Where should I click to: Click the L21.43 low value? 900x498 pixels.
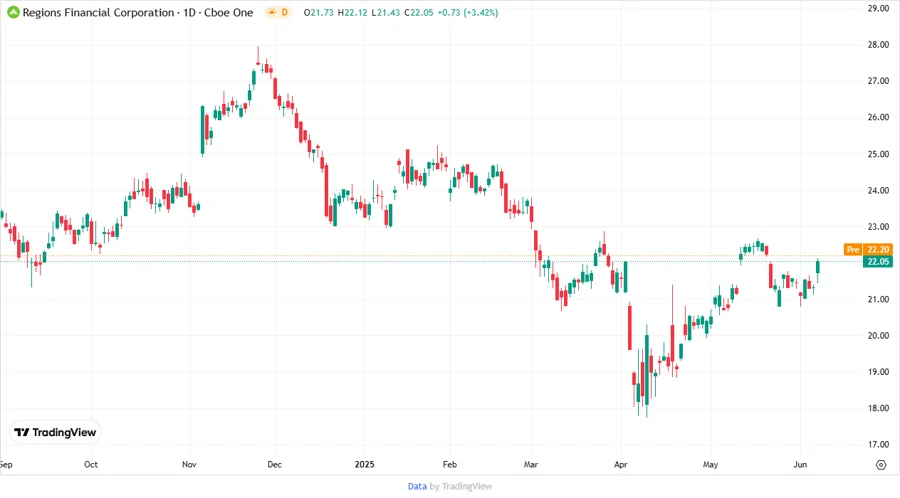pos(386,13)
